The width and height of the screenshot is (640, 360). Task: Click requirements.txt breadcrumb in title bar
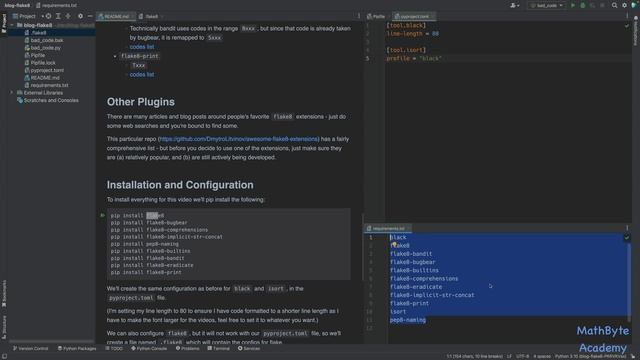coord(57,5)
